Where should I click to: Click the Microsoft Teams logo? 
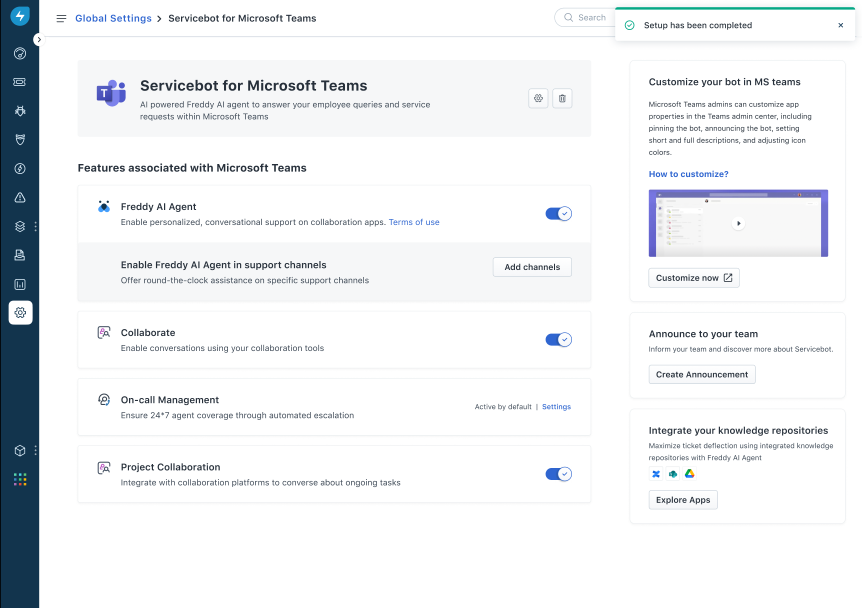click(x=111, y=93)
